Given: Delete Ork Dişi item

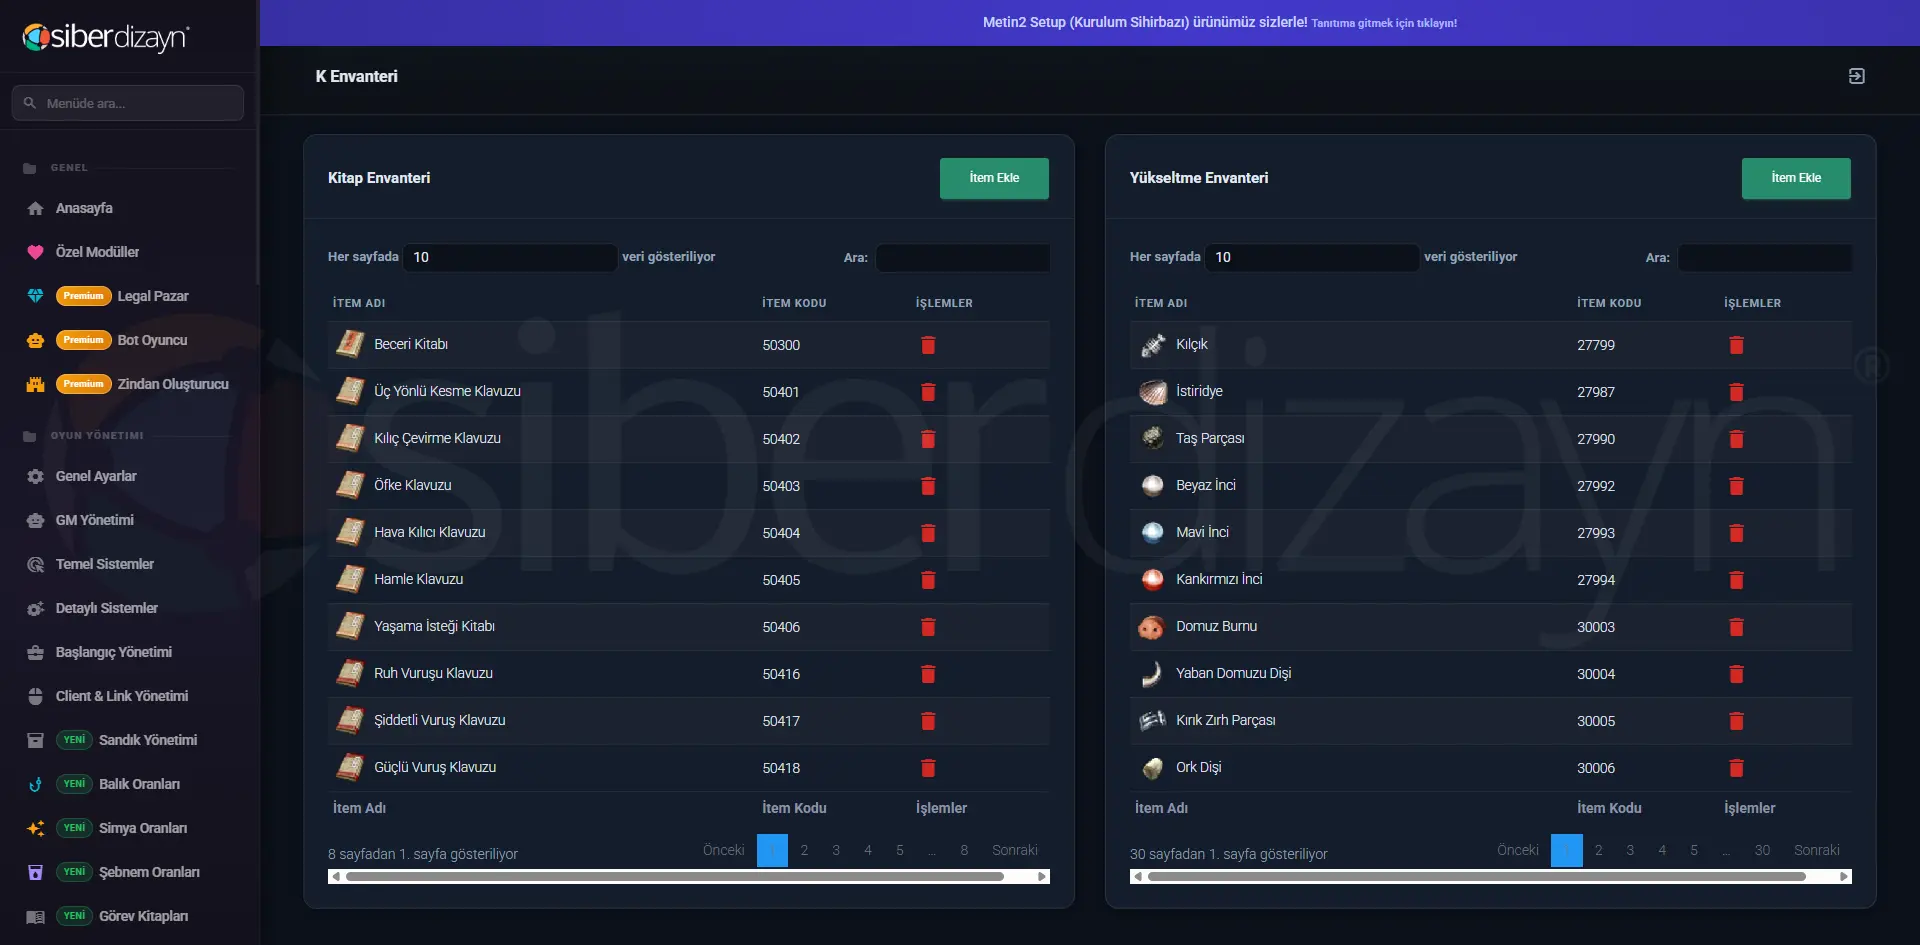Looking at the screenshot, I should click(x=1736, y=768).
